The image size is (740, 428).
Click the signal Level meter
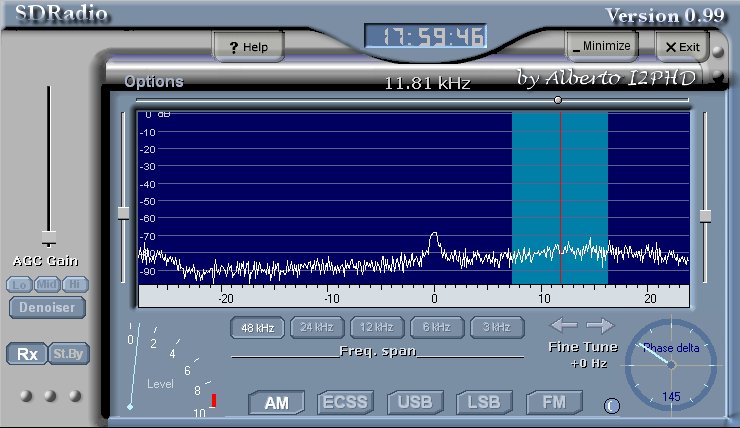tap(170, 370)
